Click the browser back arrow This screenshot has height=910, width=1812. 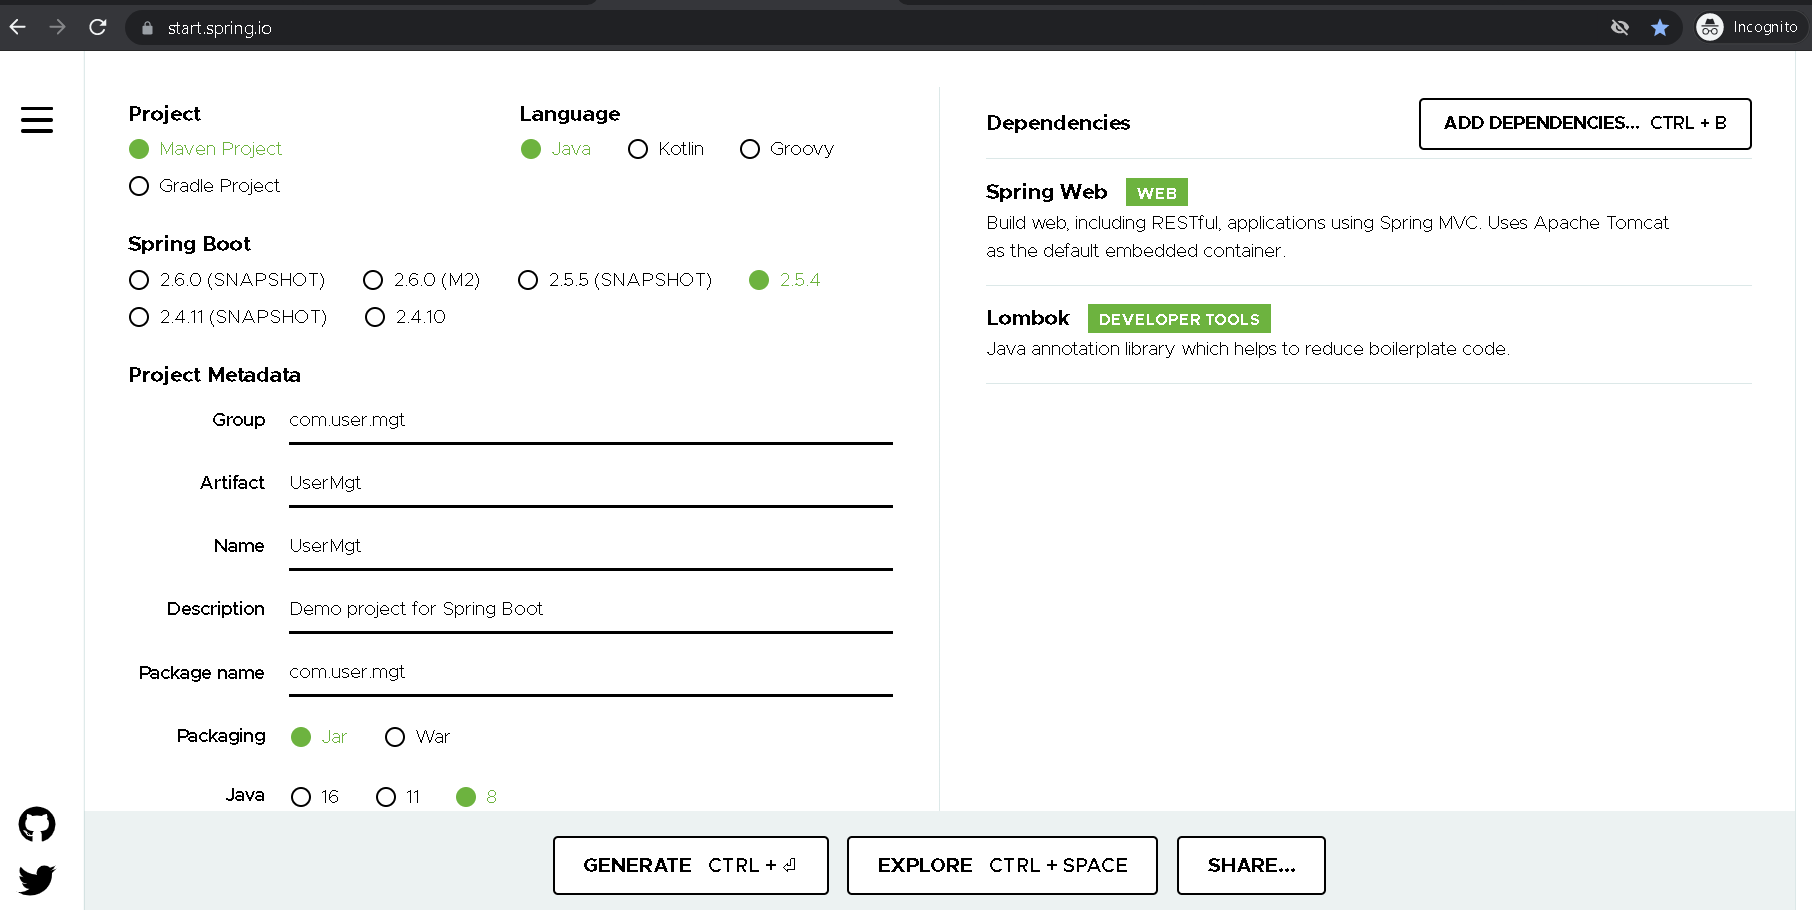pos(17,27)
